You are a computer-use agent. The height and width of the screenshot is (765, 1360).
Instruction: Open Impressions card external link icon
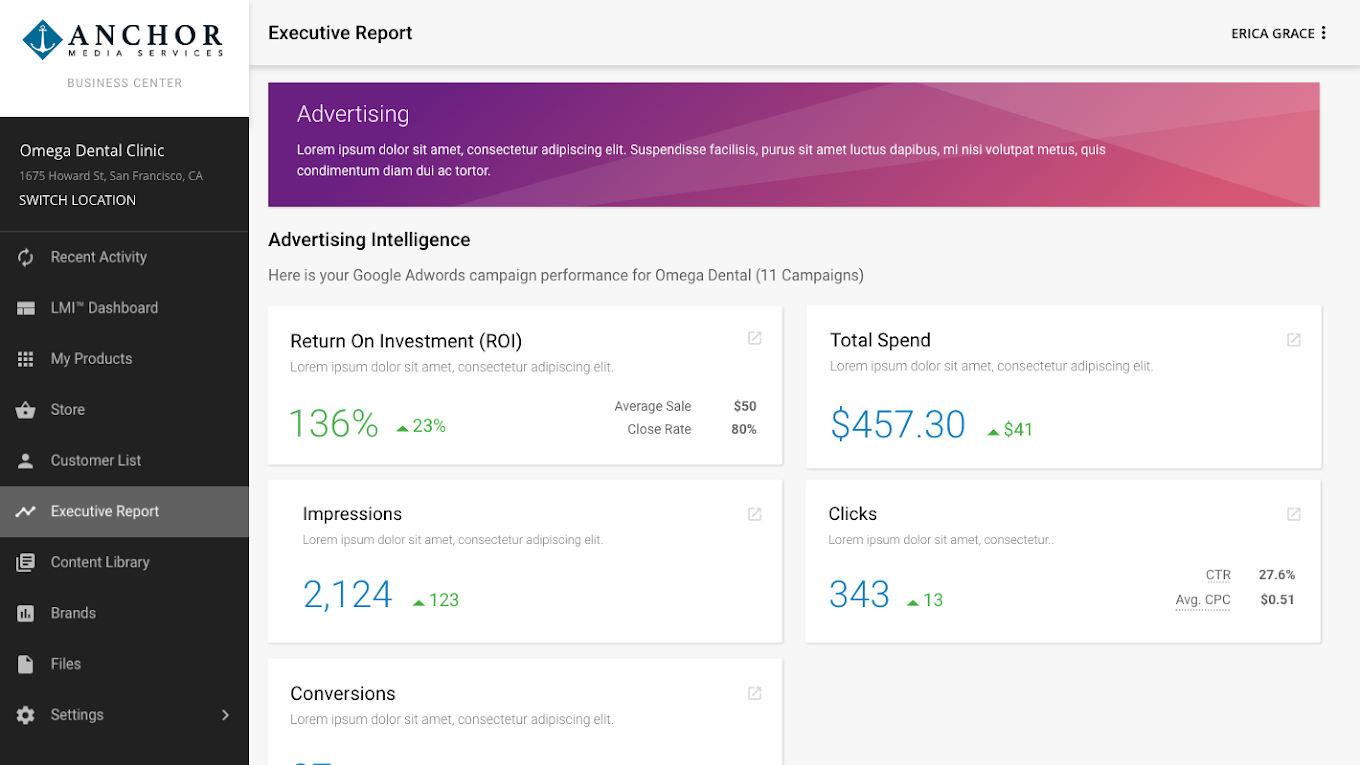[x=755, y=514]
